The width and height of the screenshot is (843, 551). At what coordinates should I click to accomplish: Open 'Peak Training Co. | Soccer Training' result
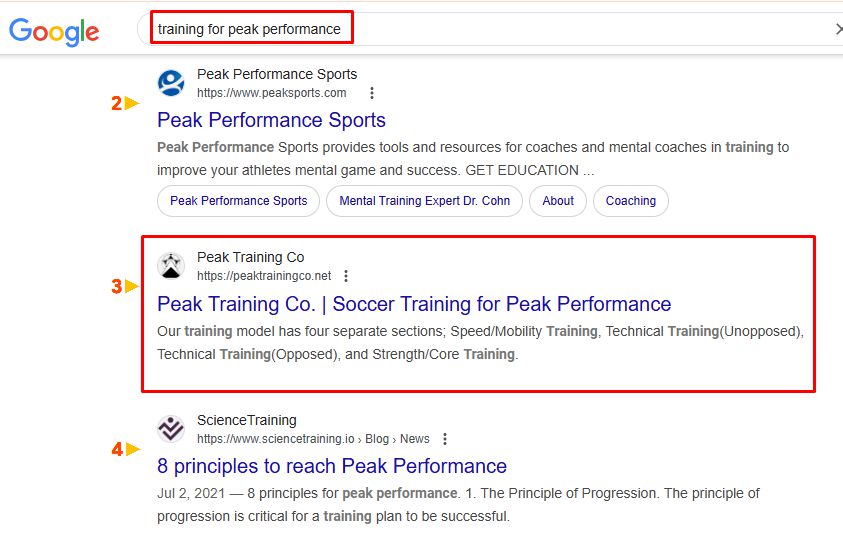click(x=414, y=304)
